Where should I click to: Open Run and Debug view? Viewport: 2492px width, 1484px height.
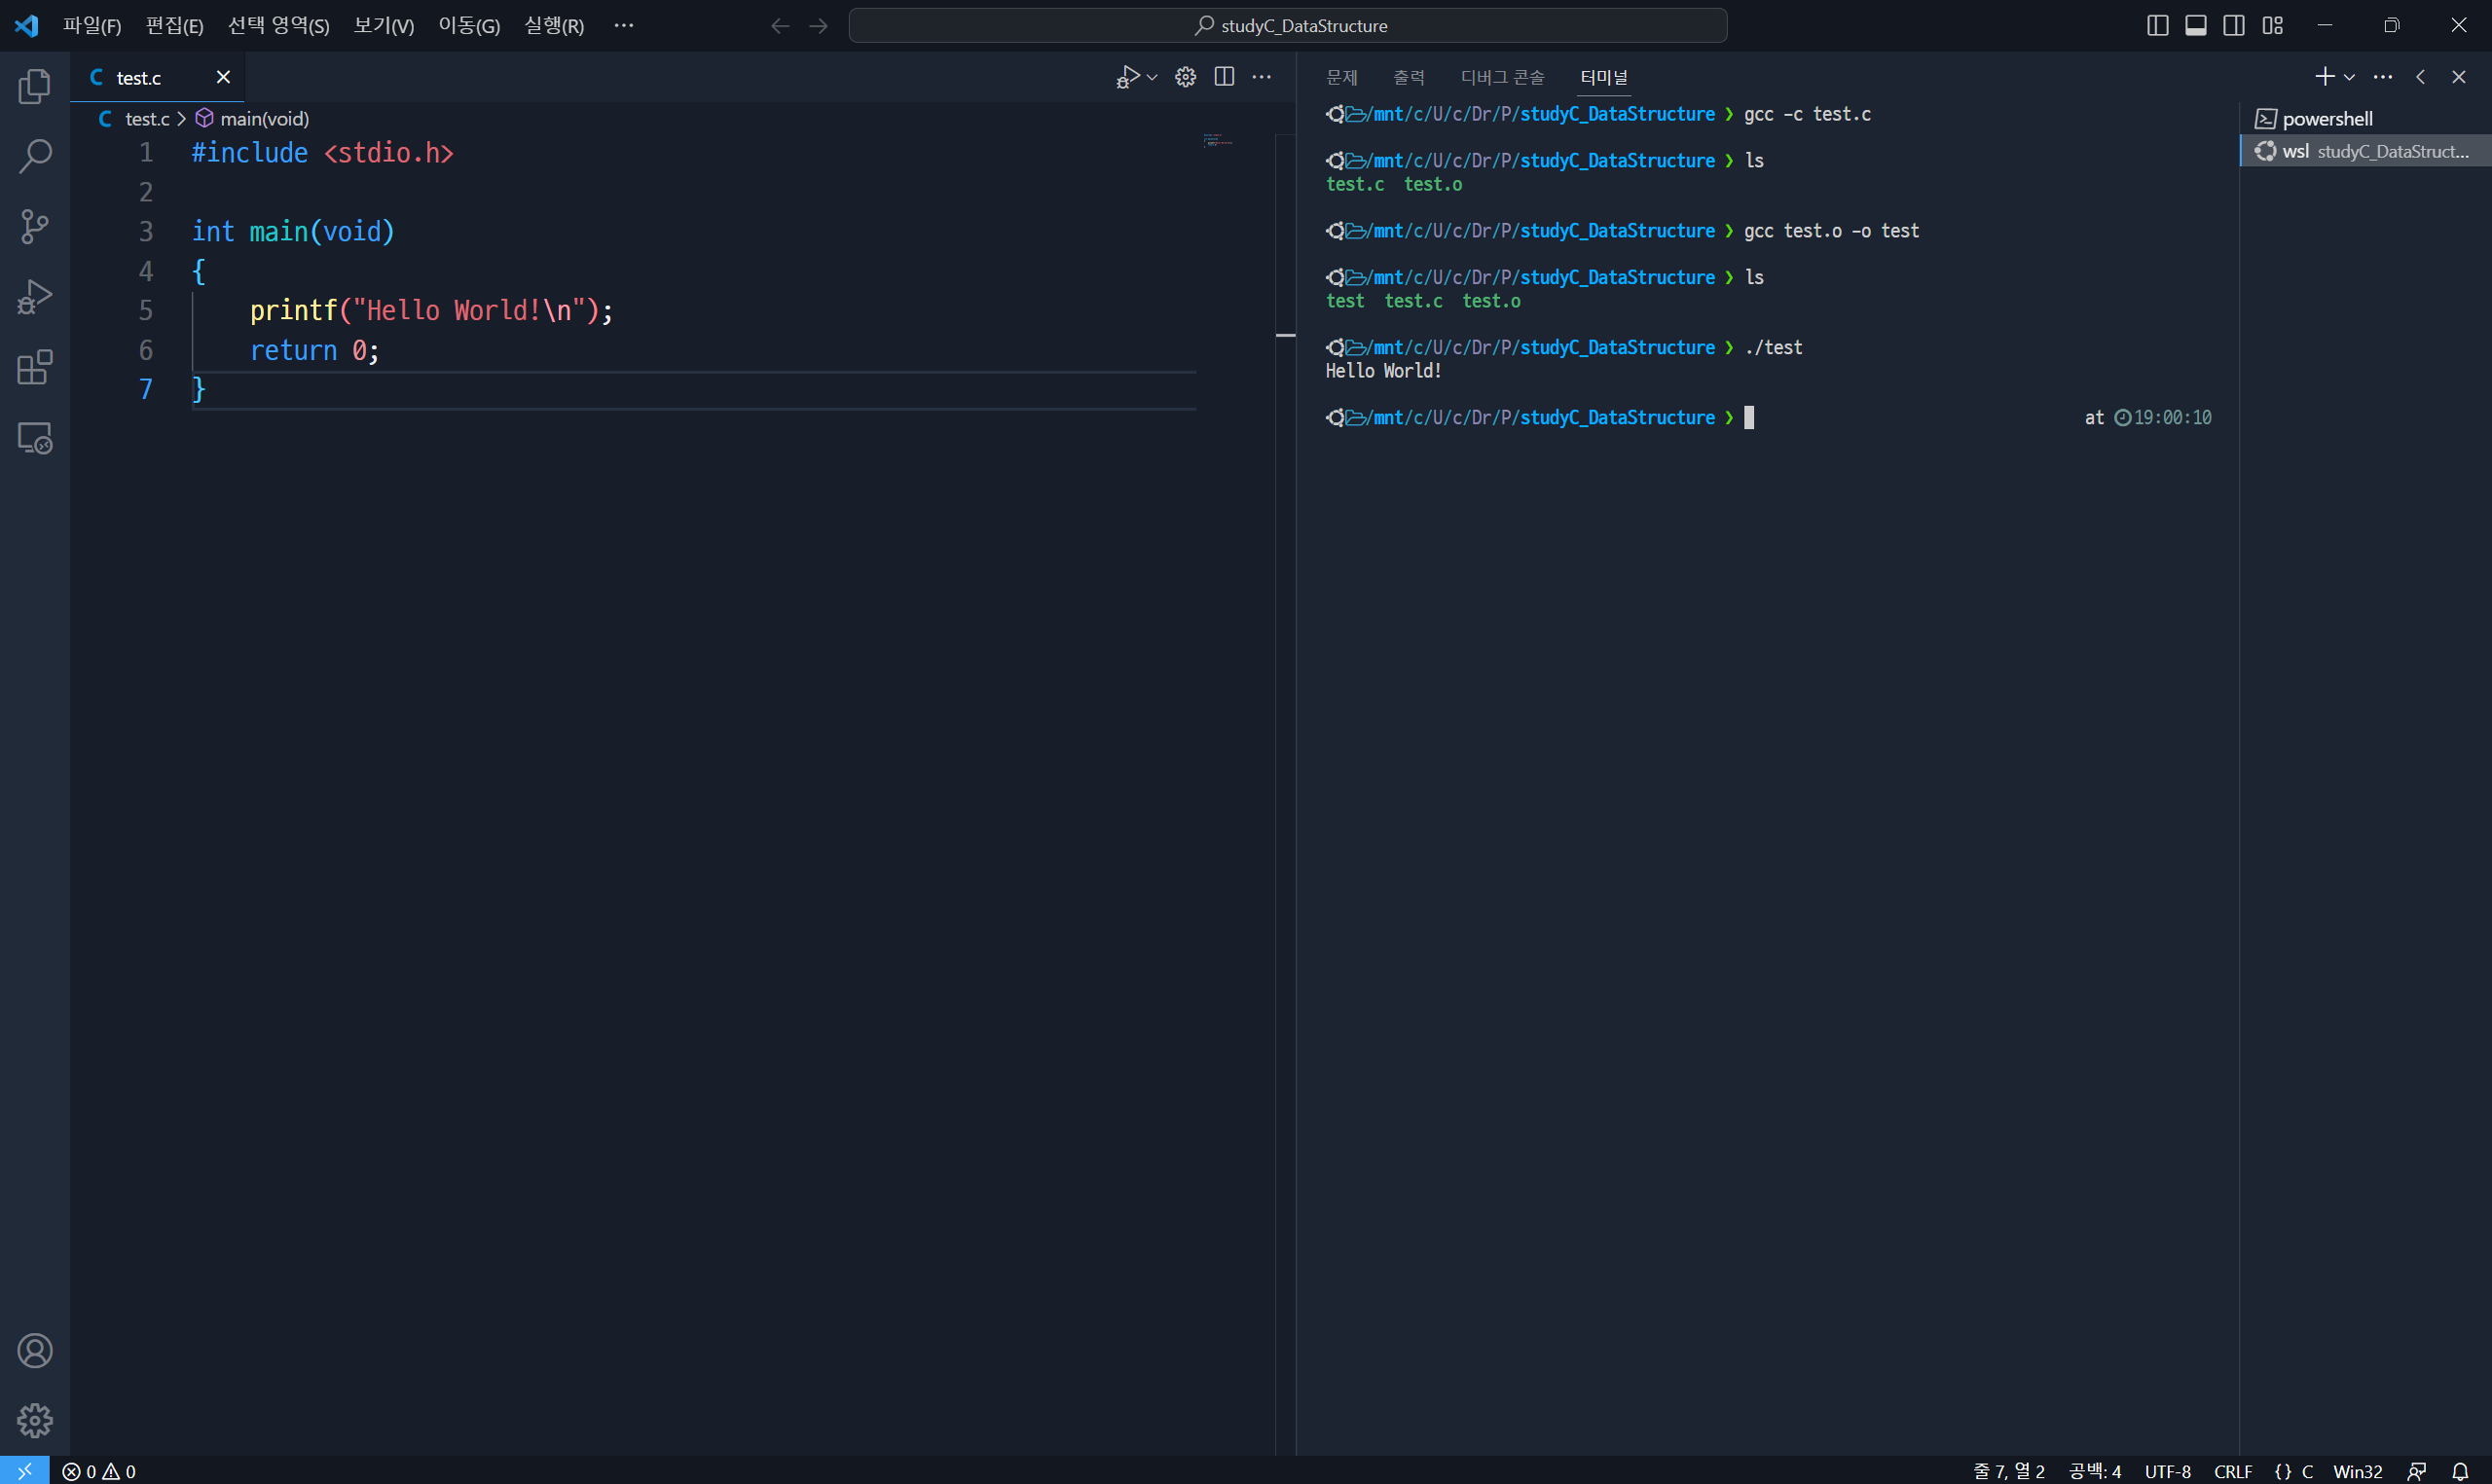coord(34,297)
